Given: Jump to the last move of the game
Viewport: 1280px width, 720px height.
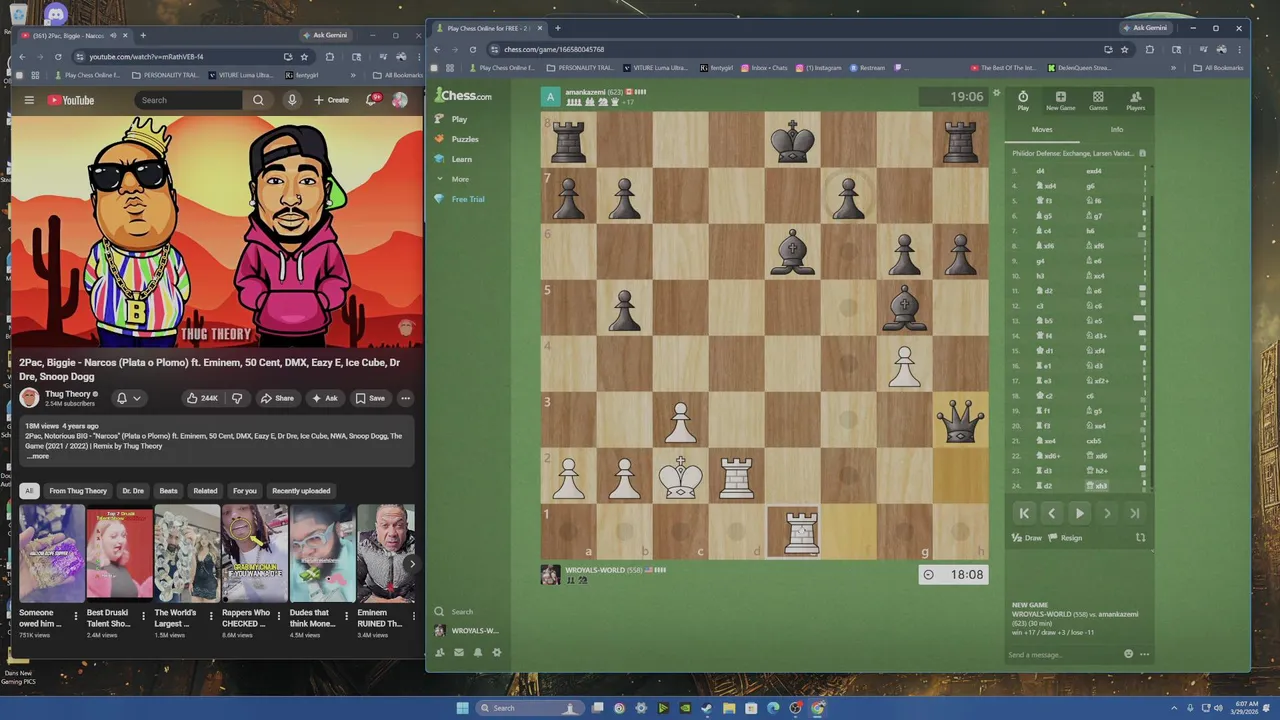Looking at the screenshot, I should [x=1135, y=513].
